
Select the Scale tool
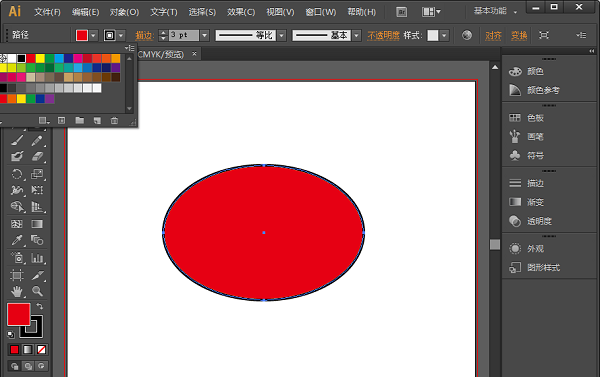click(37, 174)
